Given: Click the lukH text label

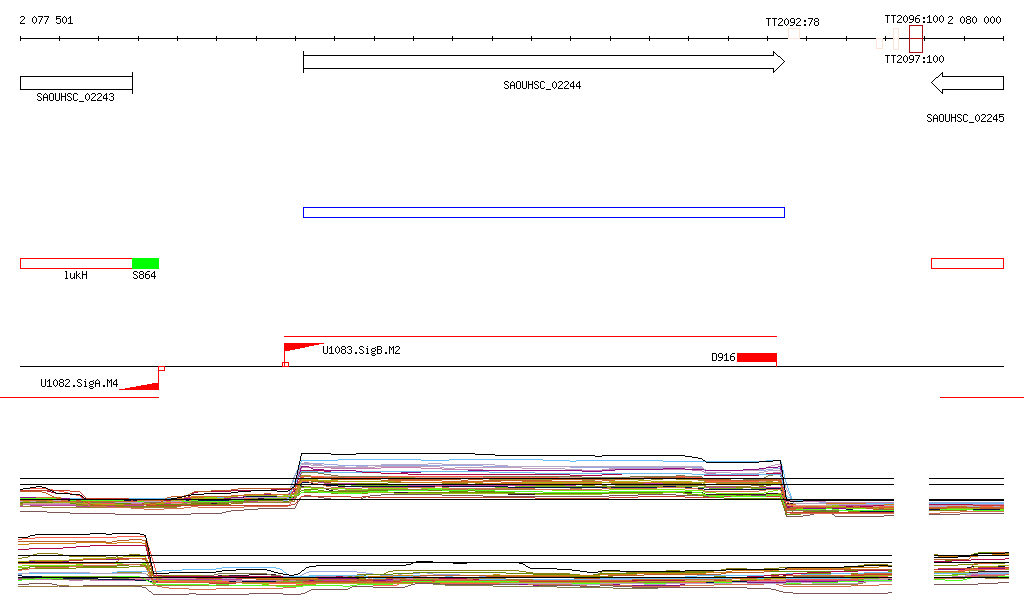Looking at the screenshot, I should point(76,276).
